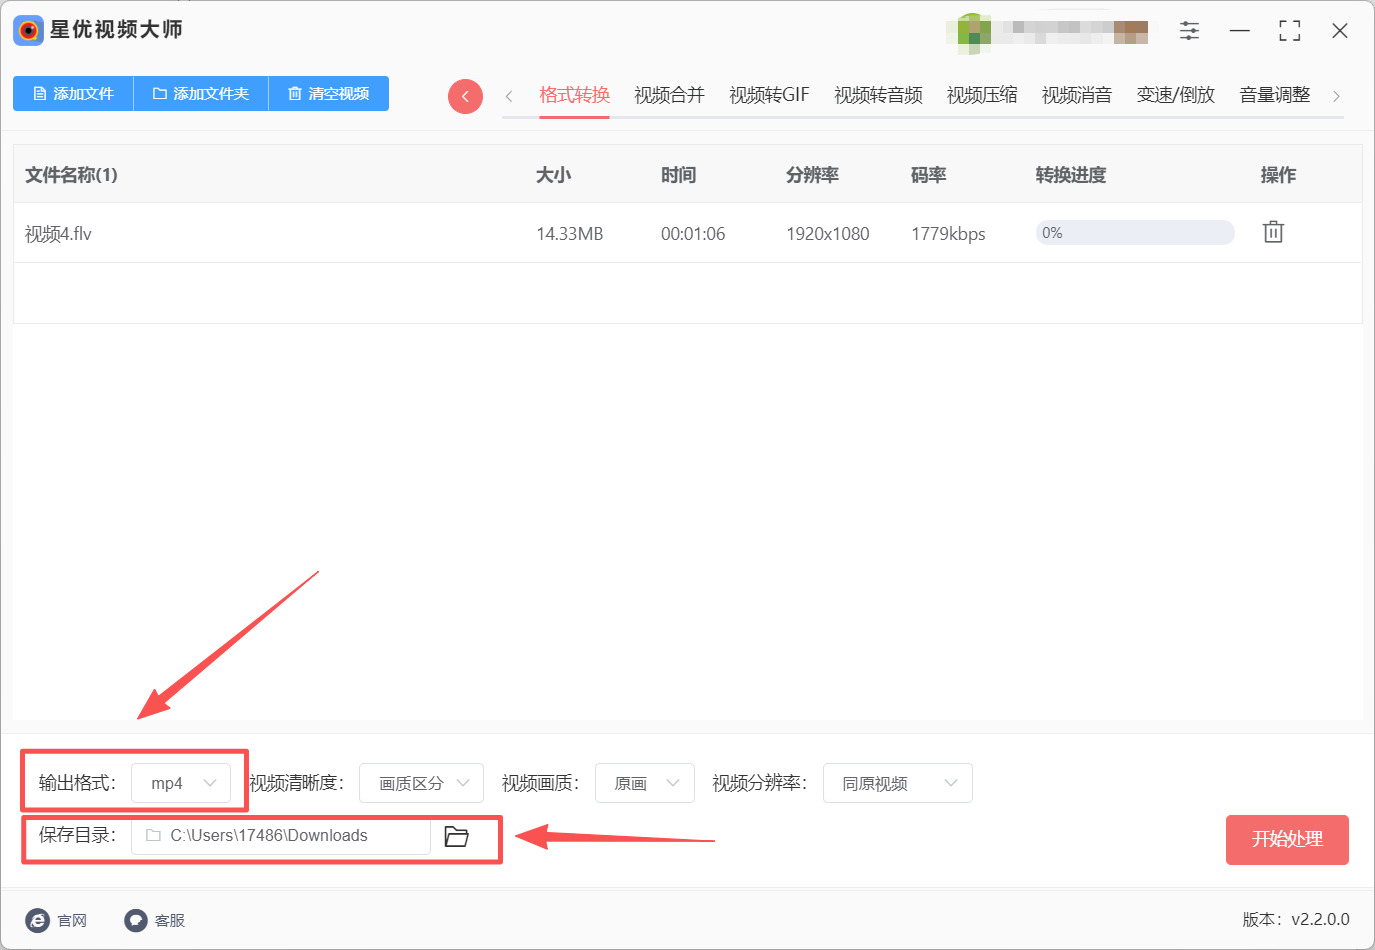Click the 客服 customer service icon
The height and width of the screenshot is (950, 1375).
pyautogui.click(x=136, y=920)
